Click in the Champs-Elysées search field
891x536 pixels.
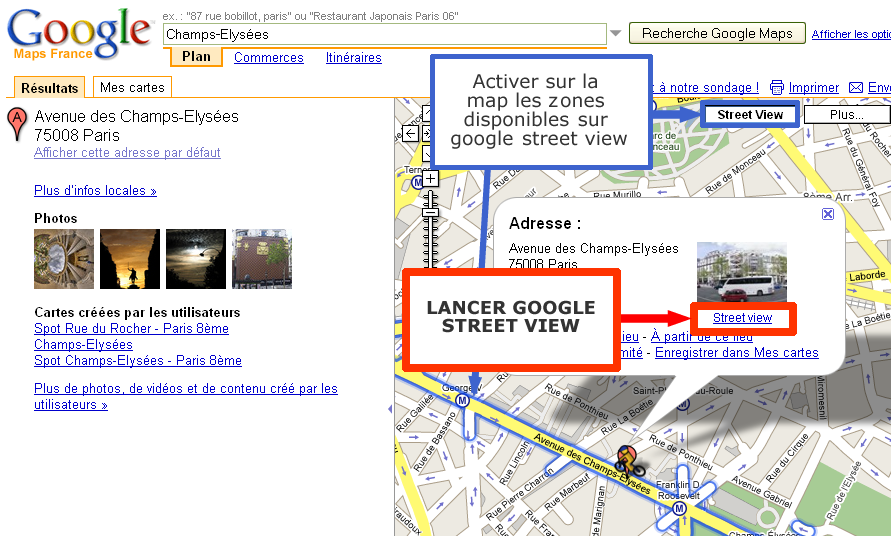tap(385, 34)
